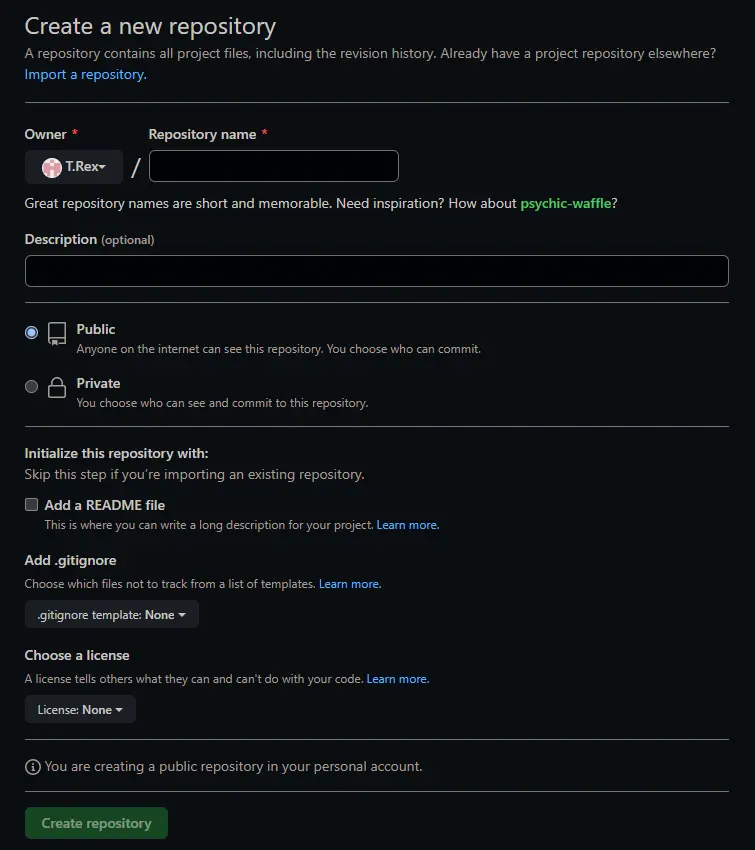Enable the Add a README file checkbox
The height and width of the screenshot is (850, 755).
click(x=32, y=505)
